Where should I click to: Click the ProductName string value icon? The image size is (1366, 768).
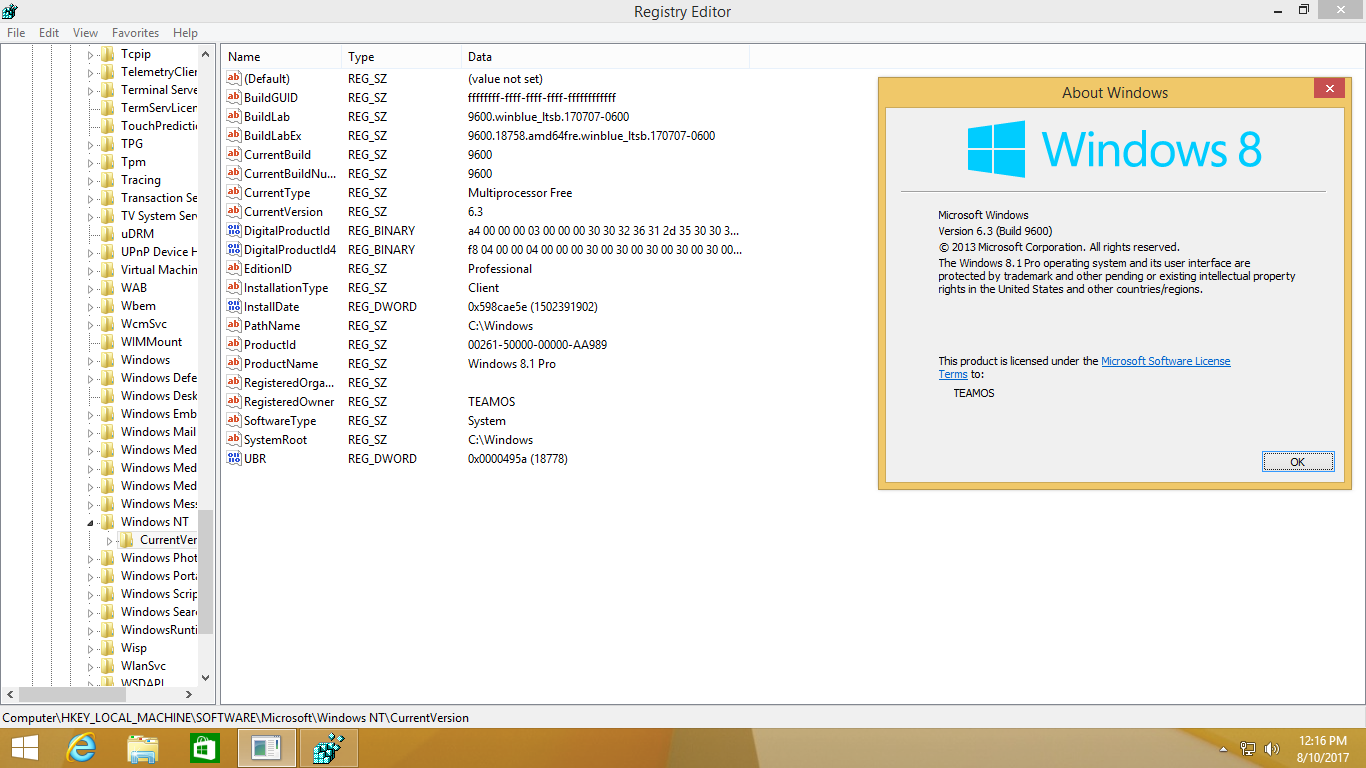coord(235,364)
